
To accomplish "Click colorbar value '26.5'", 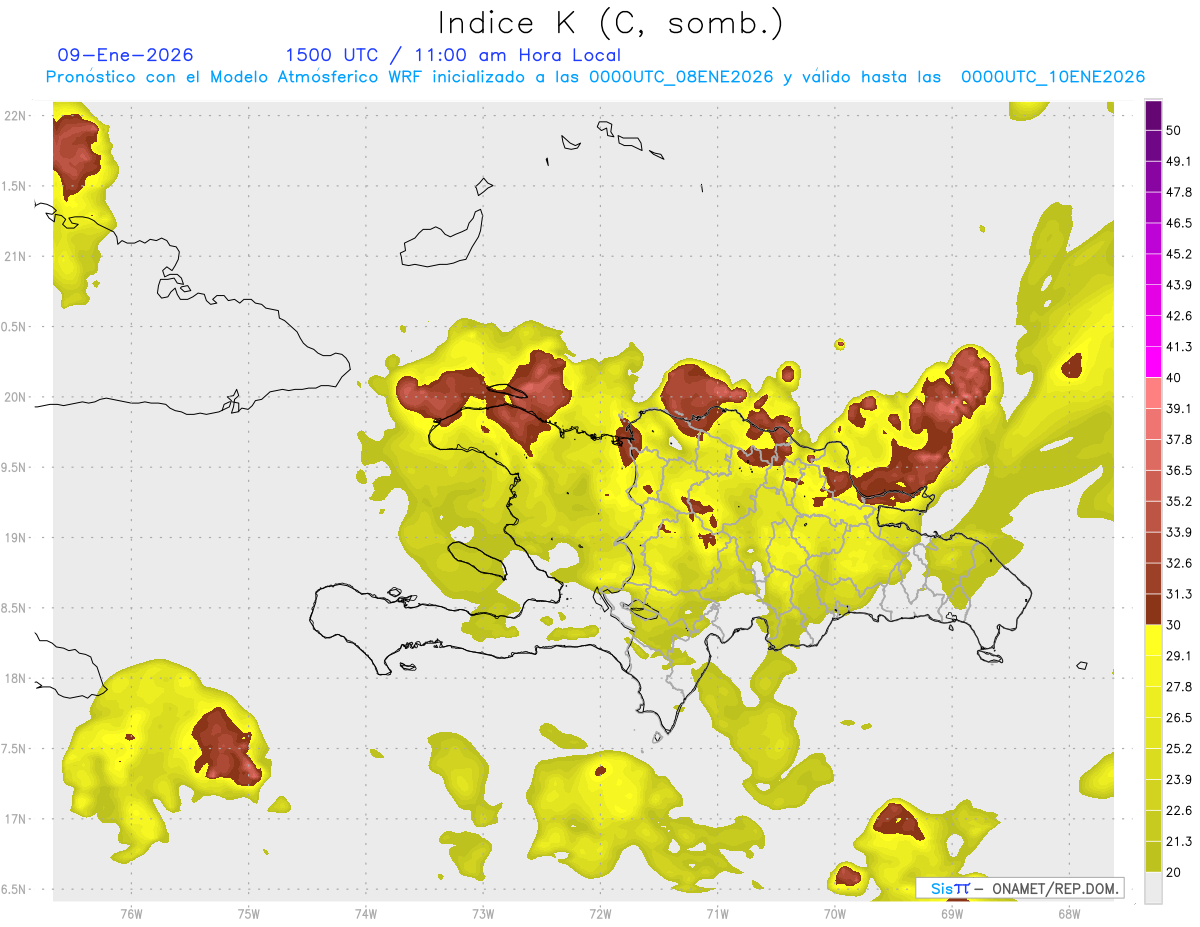I will click(x=1179, y=718).
